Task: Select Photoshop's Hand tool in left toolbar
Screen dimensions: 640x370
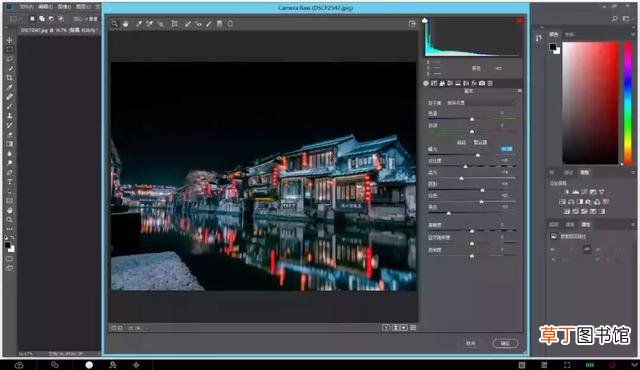Action: point(10,210)
